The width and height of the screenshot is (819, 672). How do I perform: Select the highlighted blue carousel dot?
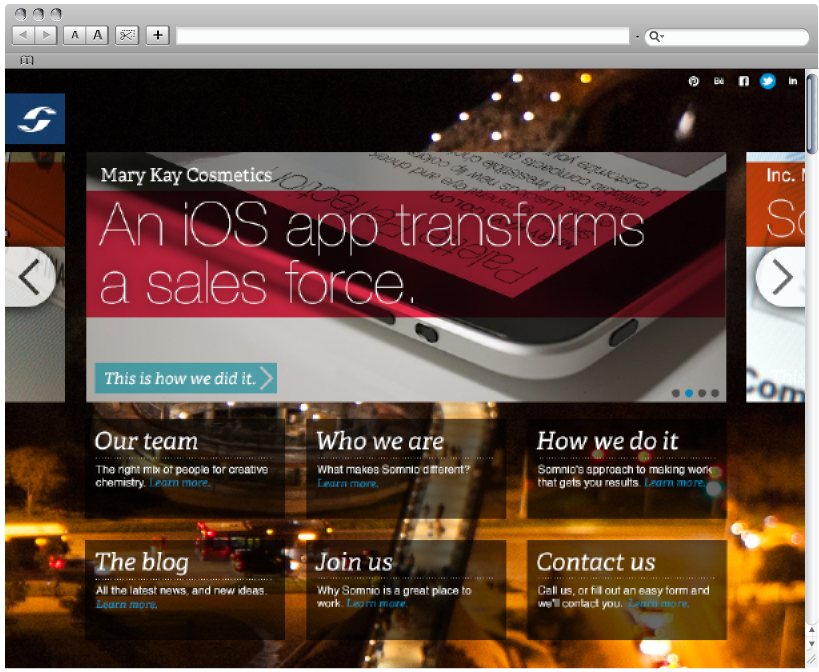click(689, 393)
